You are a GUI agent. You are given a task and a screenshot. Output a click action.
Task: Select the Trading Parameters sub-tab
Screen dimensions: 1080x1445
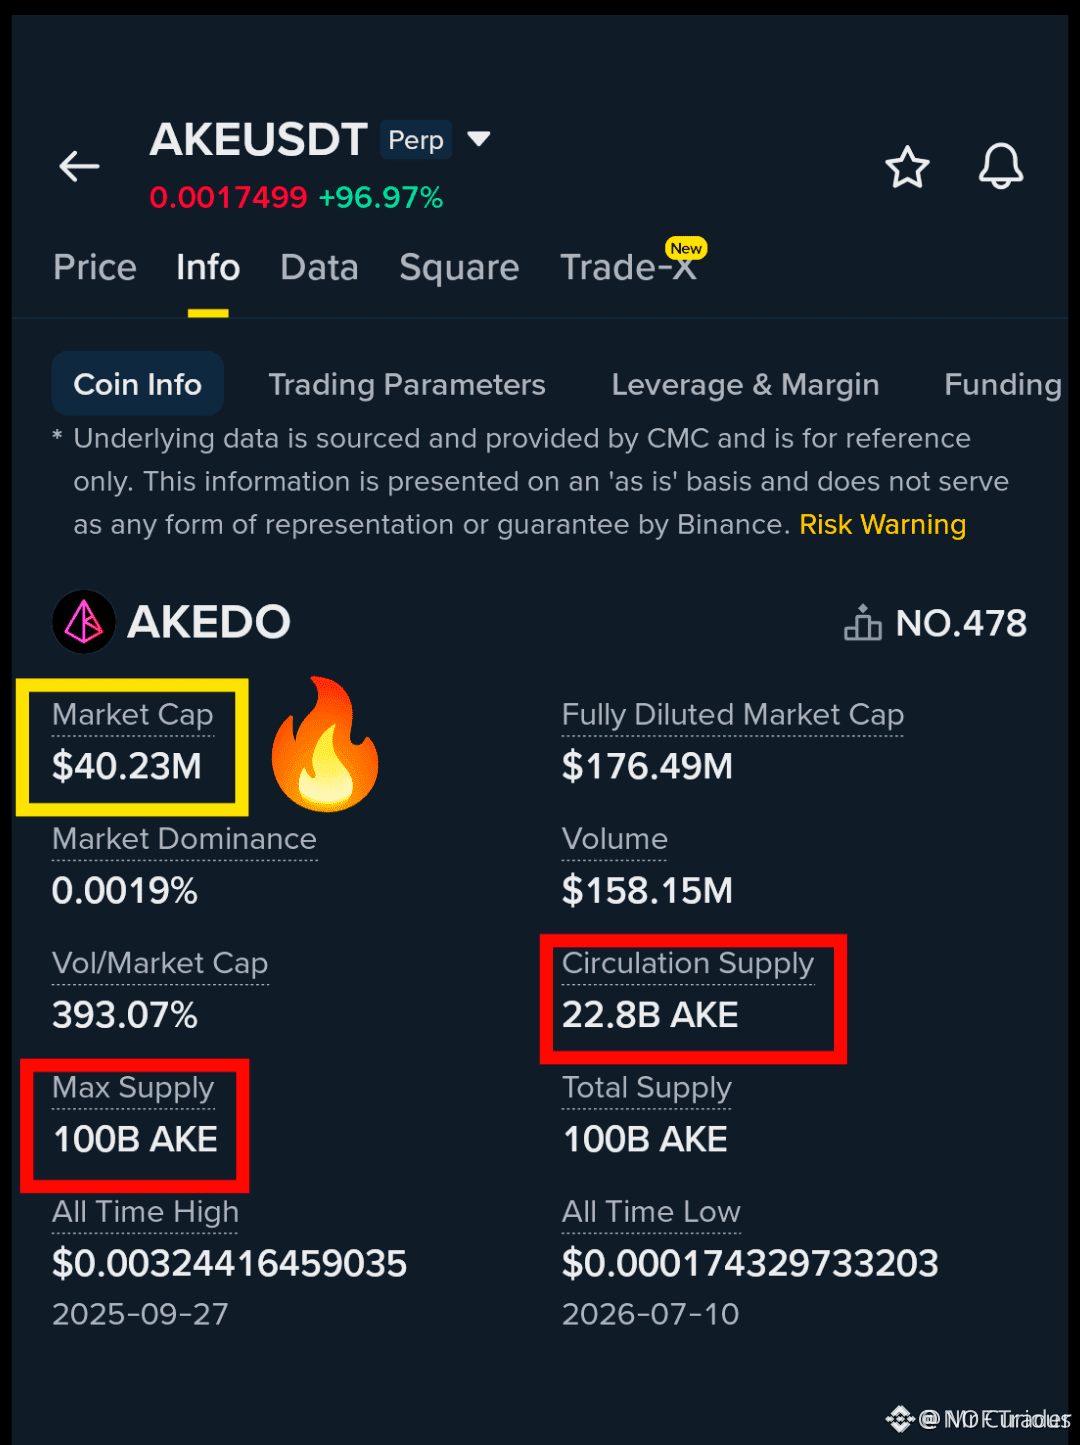click(x=407, y=385)
